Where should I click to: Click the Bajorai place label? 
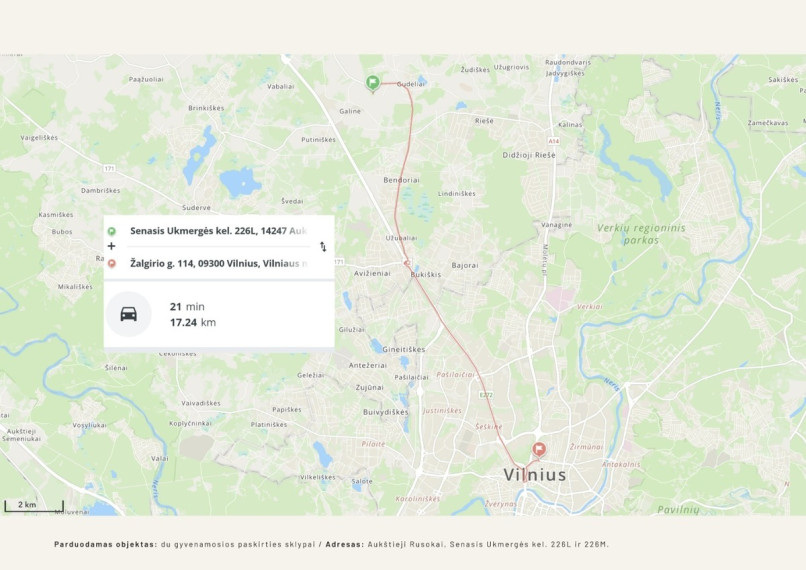[465, 265]
